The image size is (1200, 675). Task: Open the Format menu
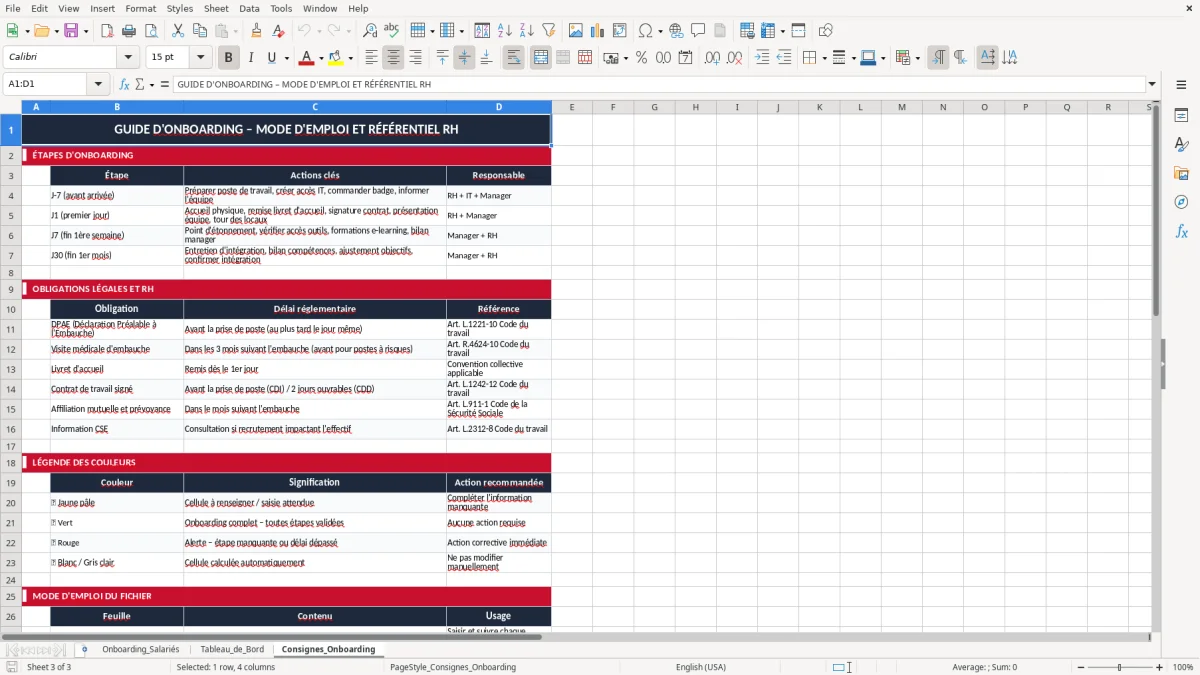(141, 8)
